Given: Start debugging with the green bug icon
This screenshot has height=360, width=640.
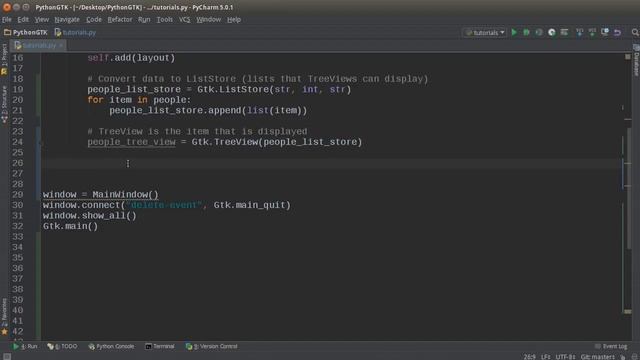Looking at the screenshot, I should coord(527,32).
